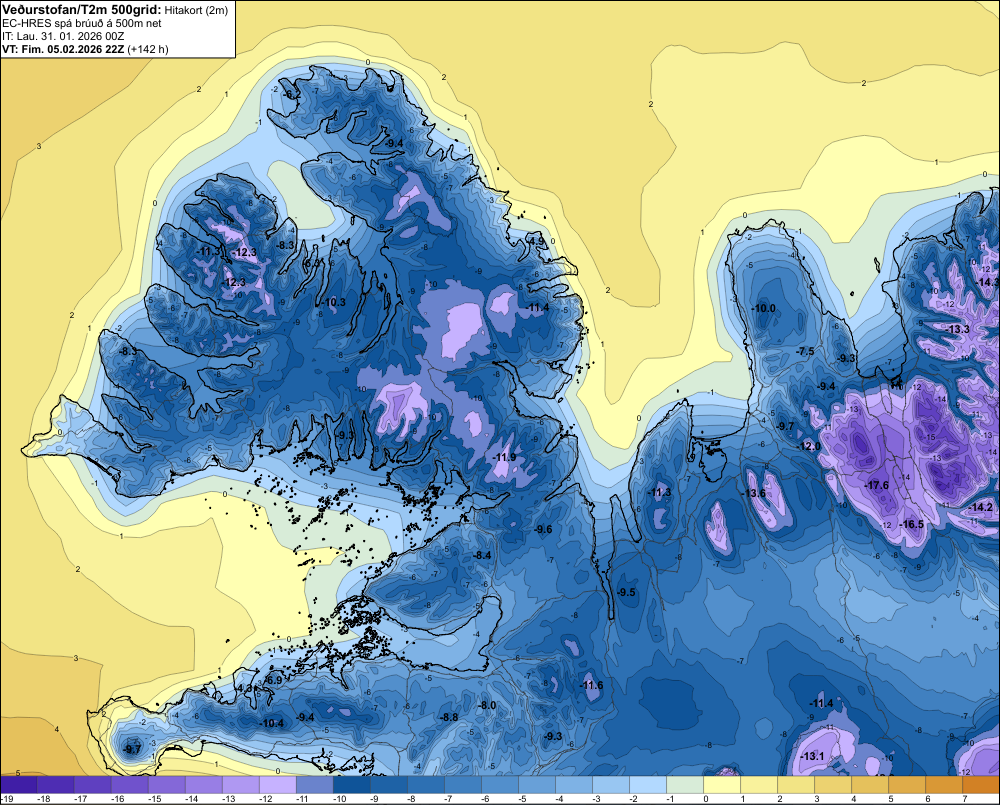The width and height of the screenshot is (1000, 805).
Task: Click the -12.0 temperature label on map
Action: pos(809,447)
